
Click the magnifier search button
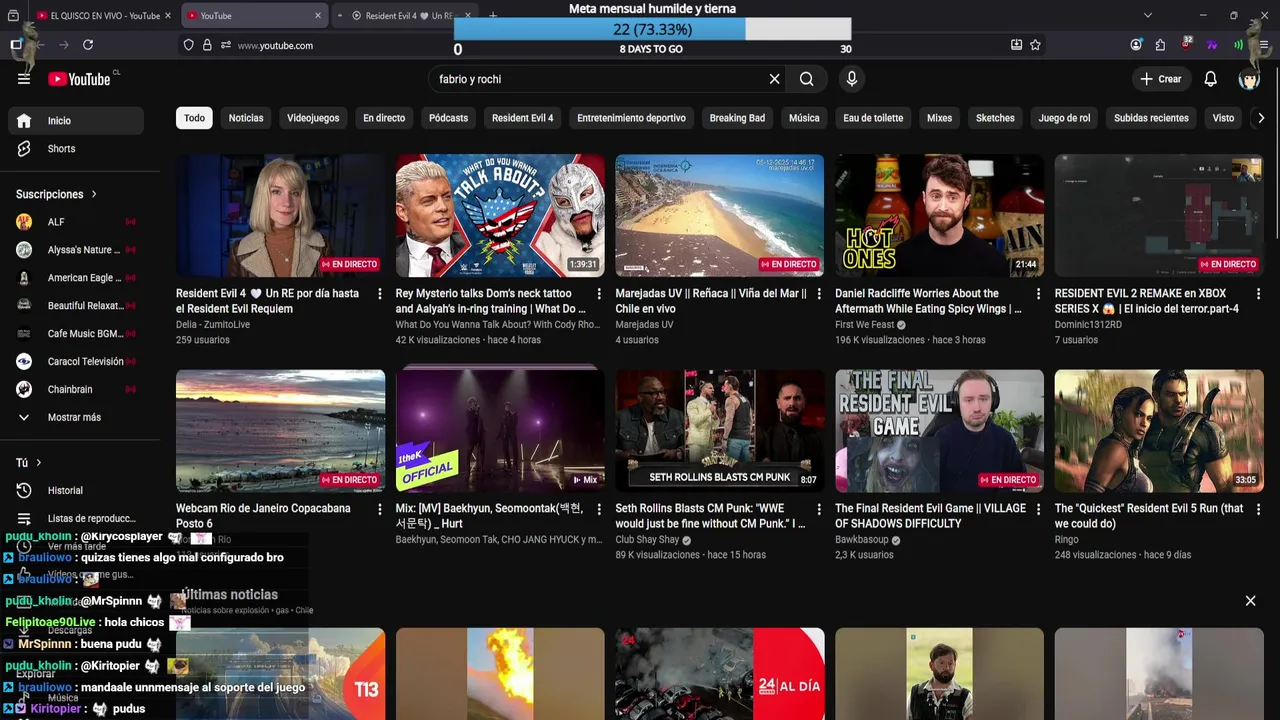pos(807,79)
